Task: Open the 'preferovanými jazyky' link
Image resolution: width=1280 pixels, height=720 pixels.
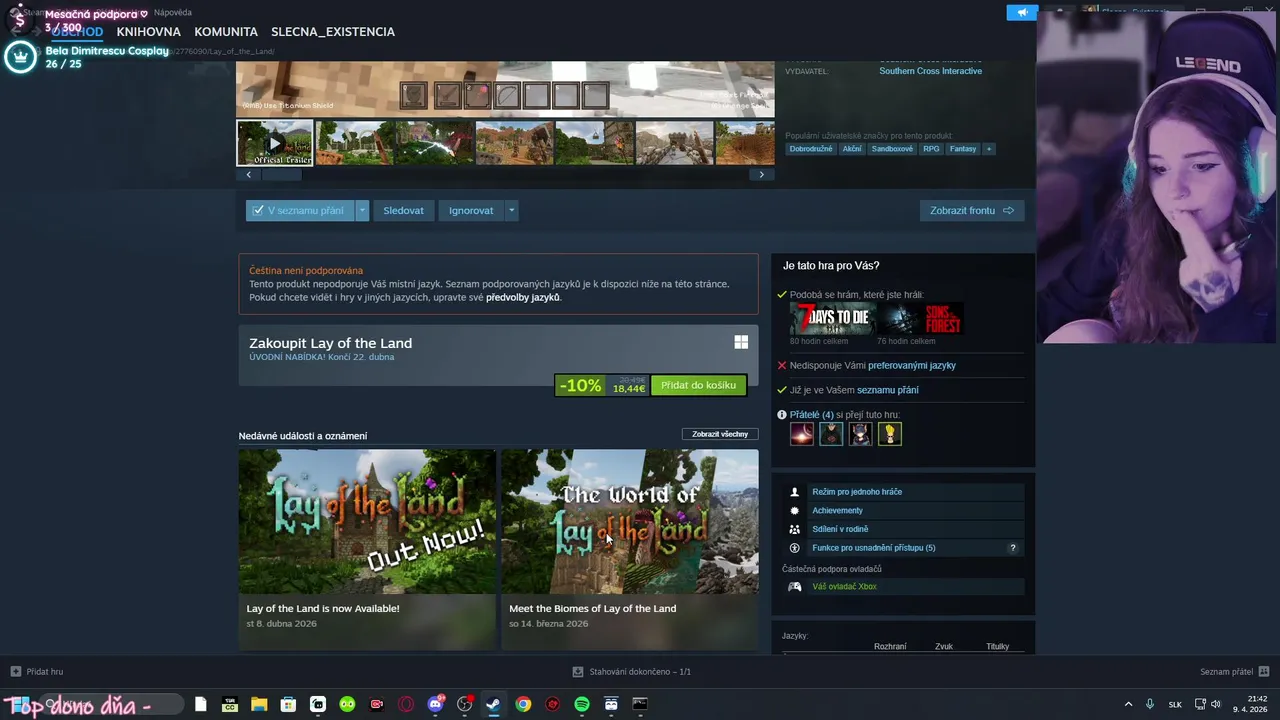Action: coord(912,365)
